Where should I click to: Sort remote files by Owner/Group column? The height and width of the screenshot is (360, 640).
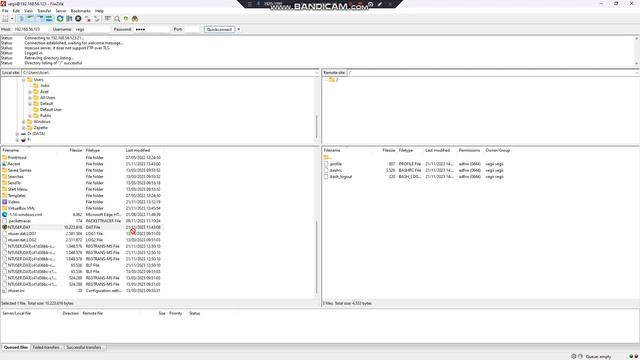(498, 150)
